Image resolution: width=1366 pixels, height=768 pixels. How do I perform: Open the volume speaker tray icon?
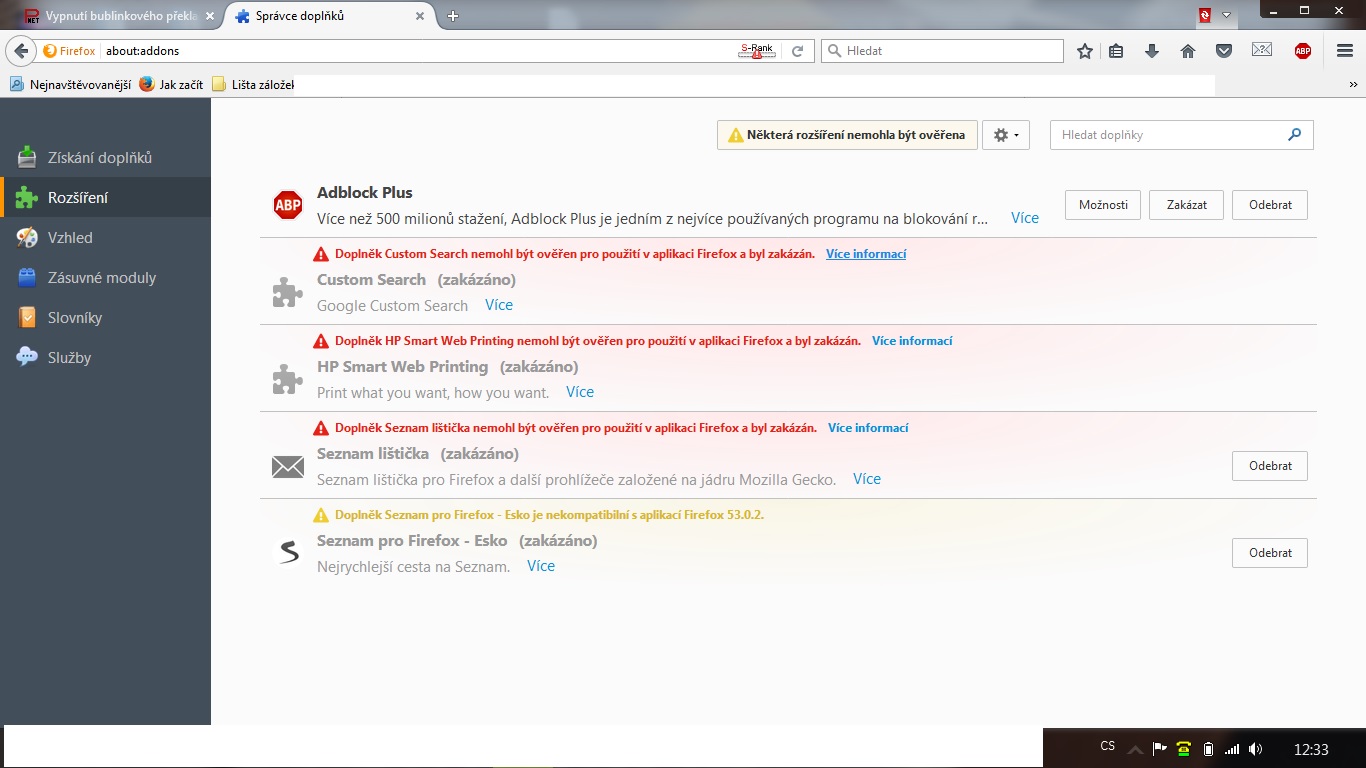[x=1256, y=748]
